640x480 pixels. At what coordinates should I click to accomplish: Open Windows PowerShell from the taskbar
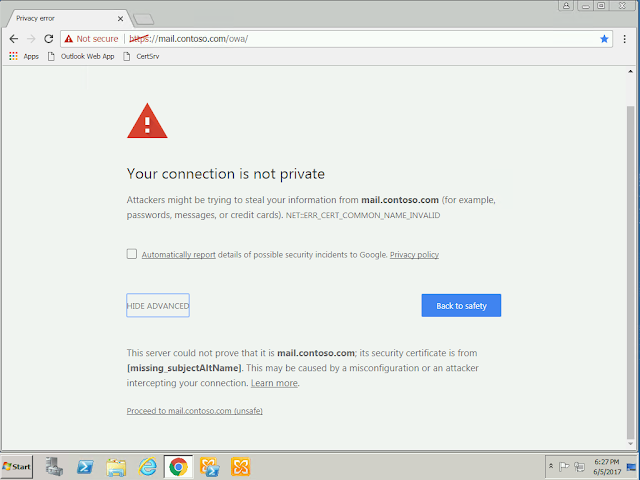[85, 467]
